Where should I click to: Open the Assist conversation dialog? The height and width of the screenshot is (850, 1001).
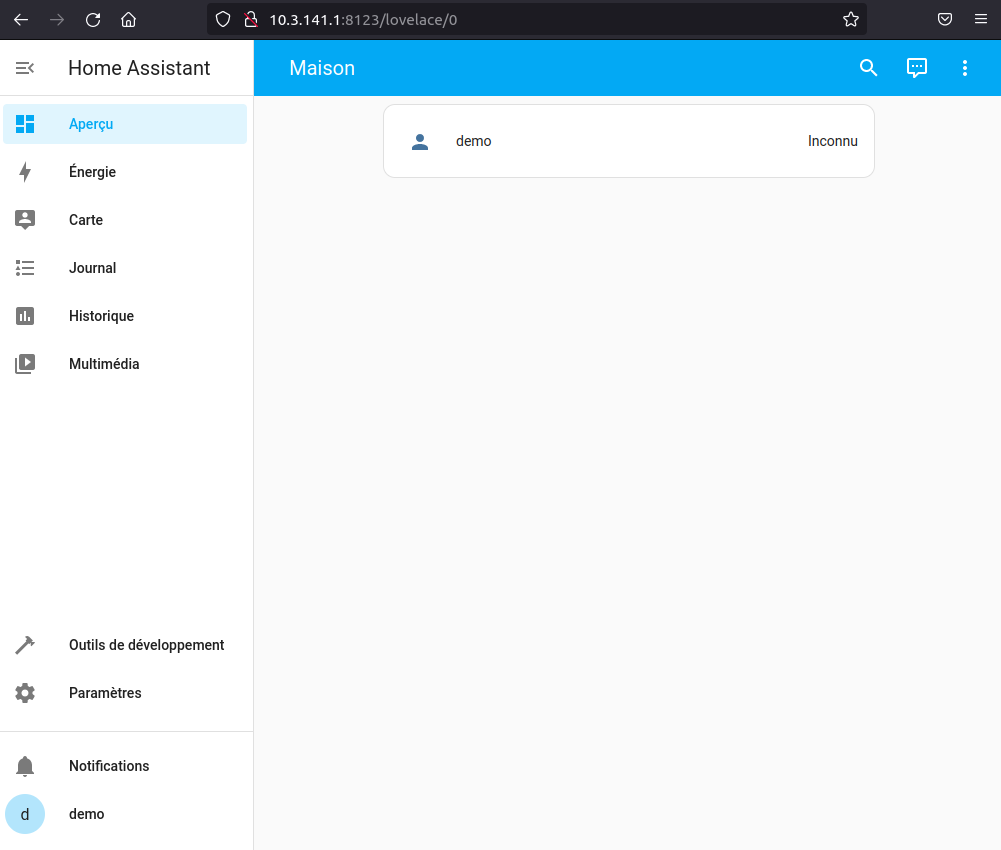click(x=916, y=68)
